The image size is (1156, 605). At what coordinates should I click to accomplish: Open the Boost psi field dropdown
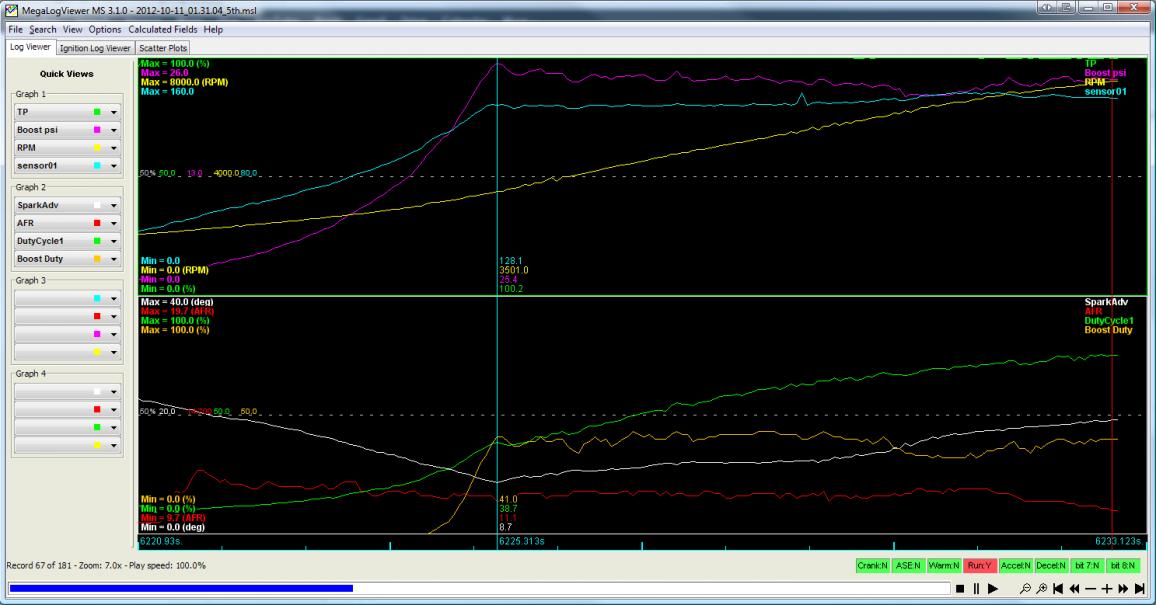[114, 130]
